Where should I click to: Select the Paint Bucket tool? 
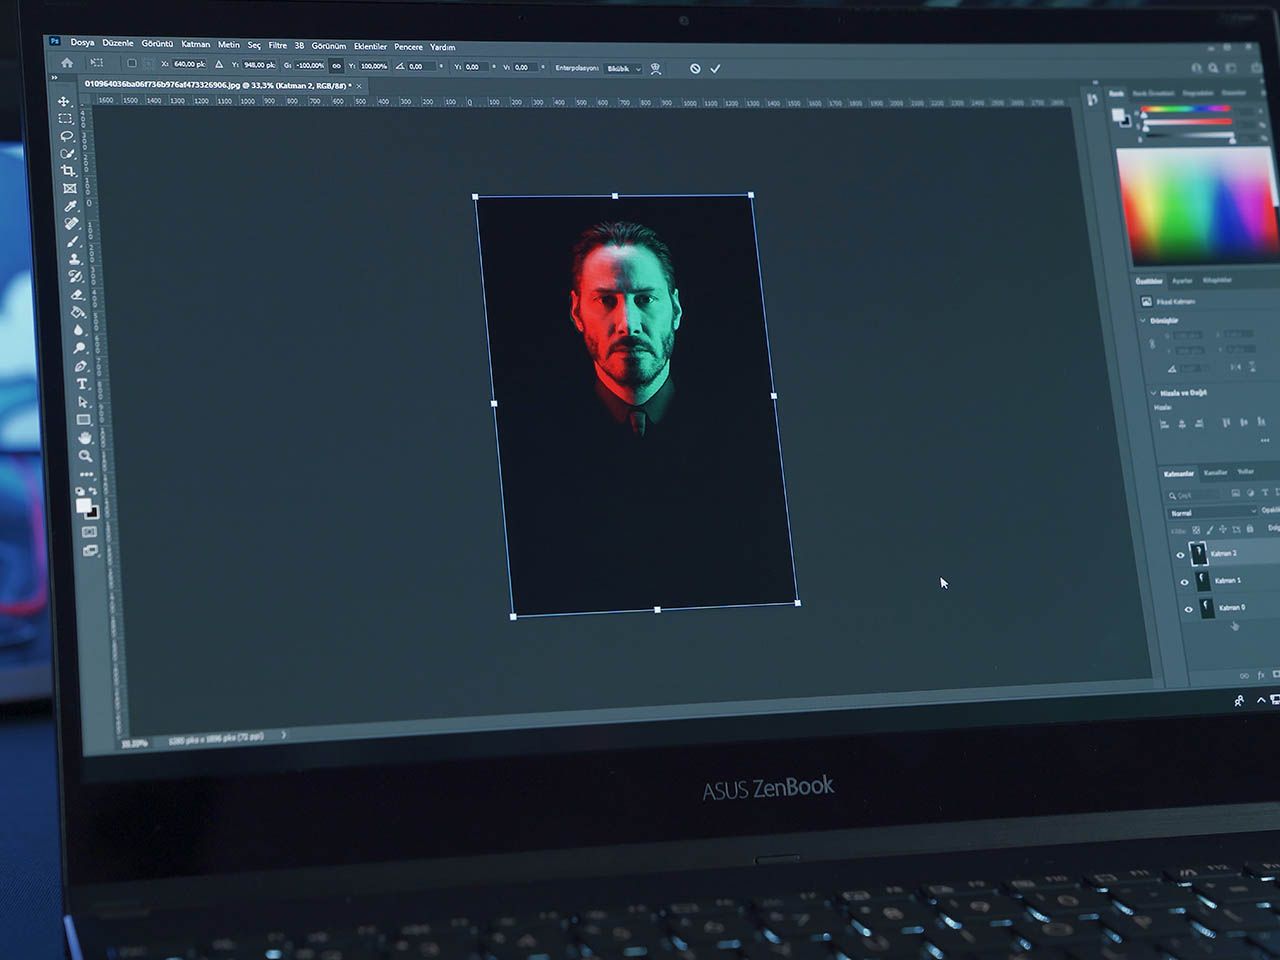(x=78, y=312)
